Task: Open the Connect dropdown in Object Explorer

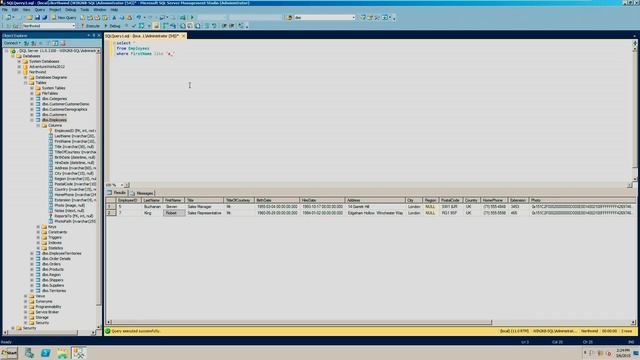Action: 12,43
